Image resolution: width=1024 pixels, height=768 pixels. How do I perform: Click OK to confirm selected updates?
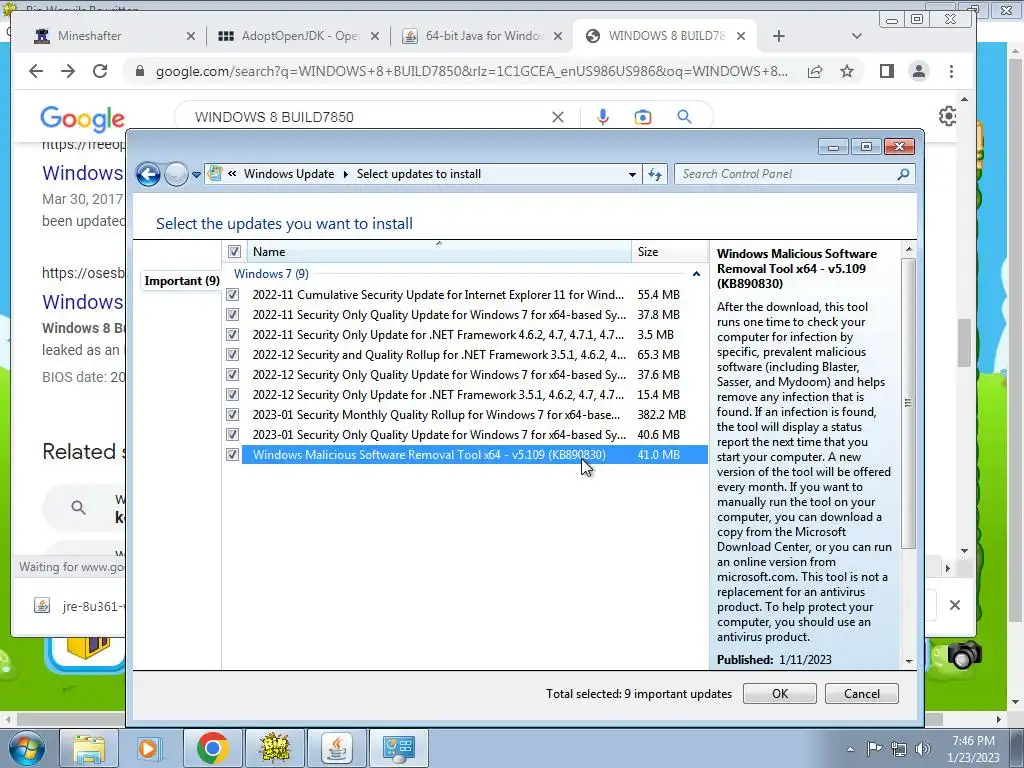click(x=780, y=694)
